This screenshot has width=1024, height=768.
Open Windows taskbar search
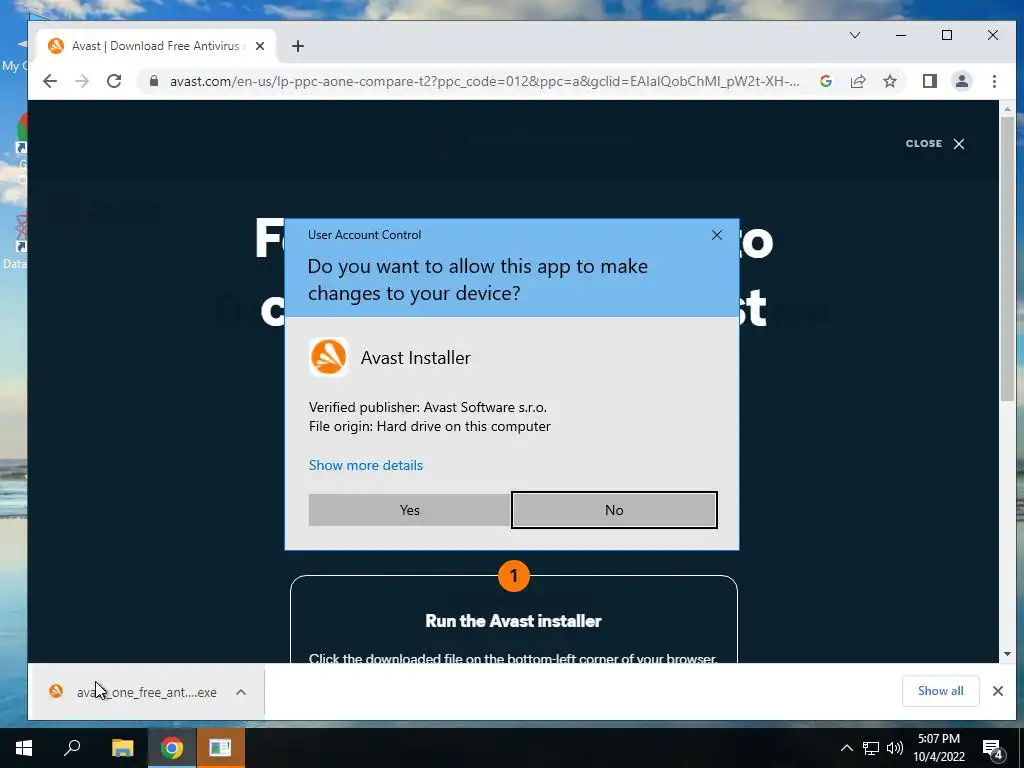click(72, 748)
